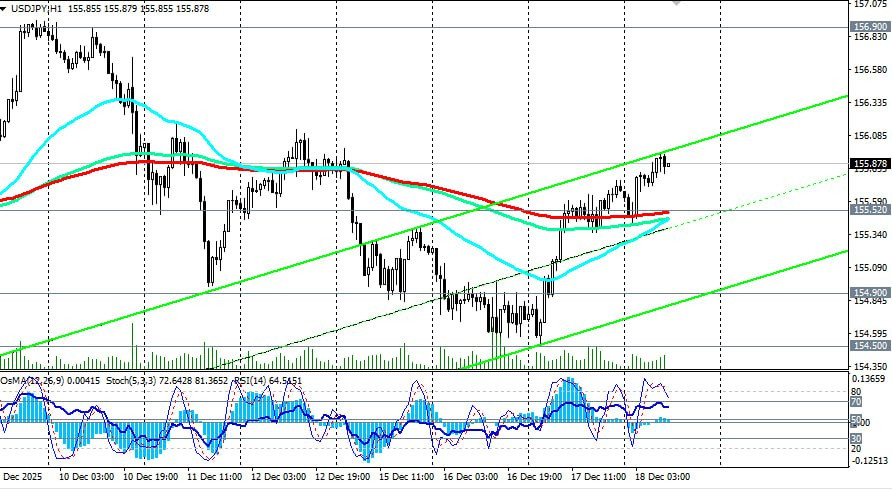Click the 154.900 horizontal level label
892x490 pixels.
click(x=870, y=293)
